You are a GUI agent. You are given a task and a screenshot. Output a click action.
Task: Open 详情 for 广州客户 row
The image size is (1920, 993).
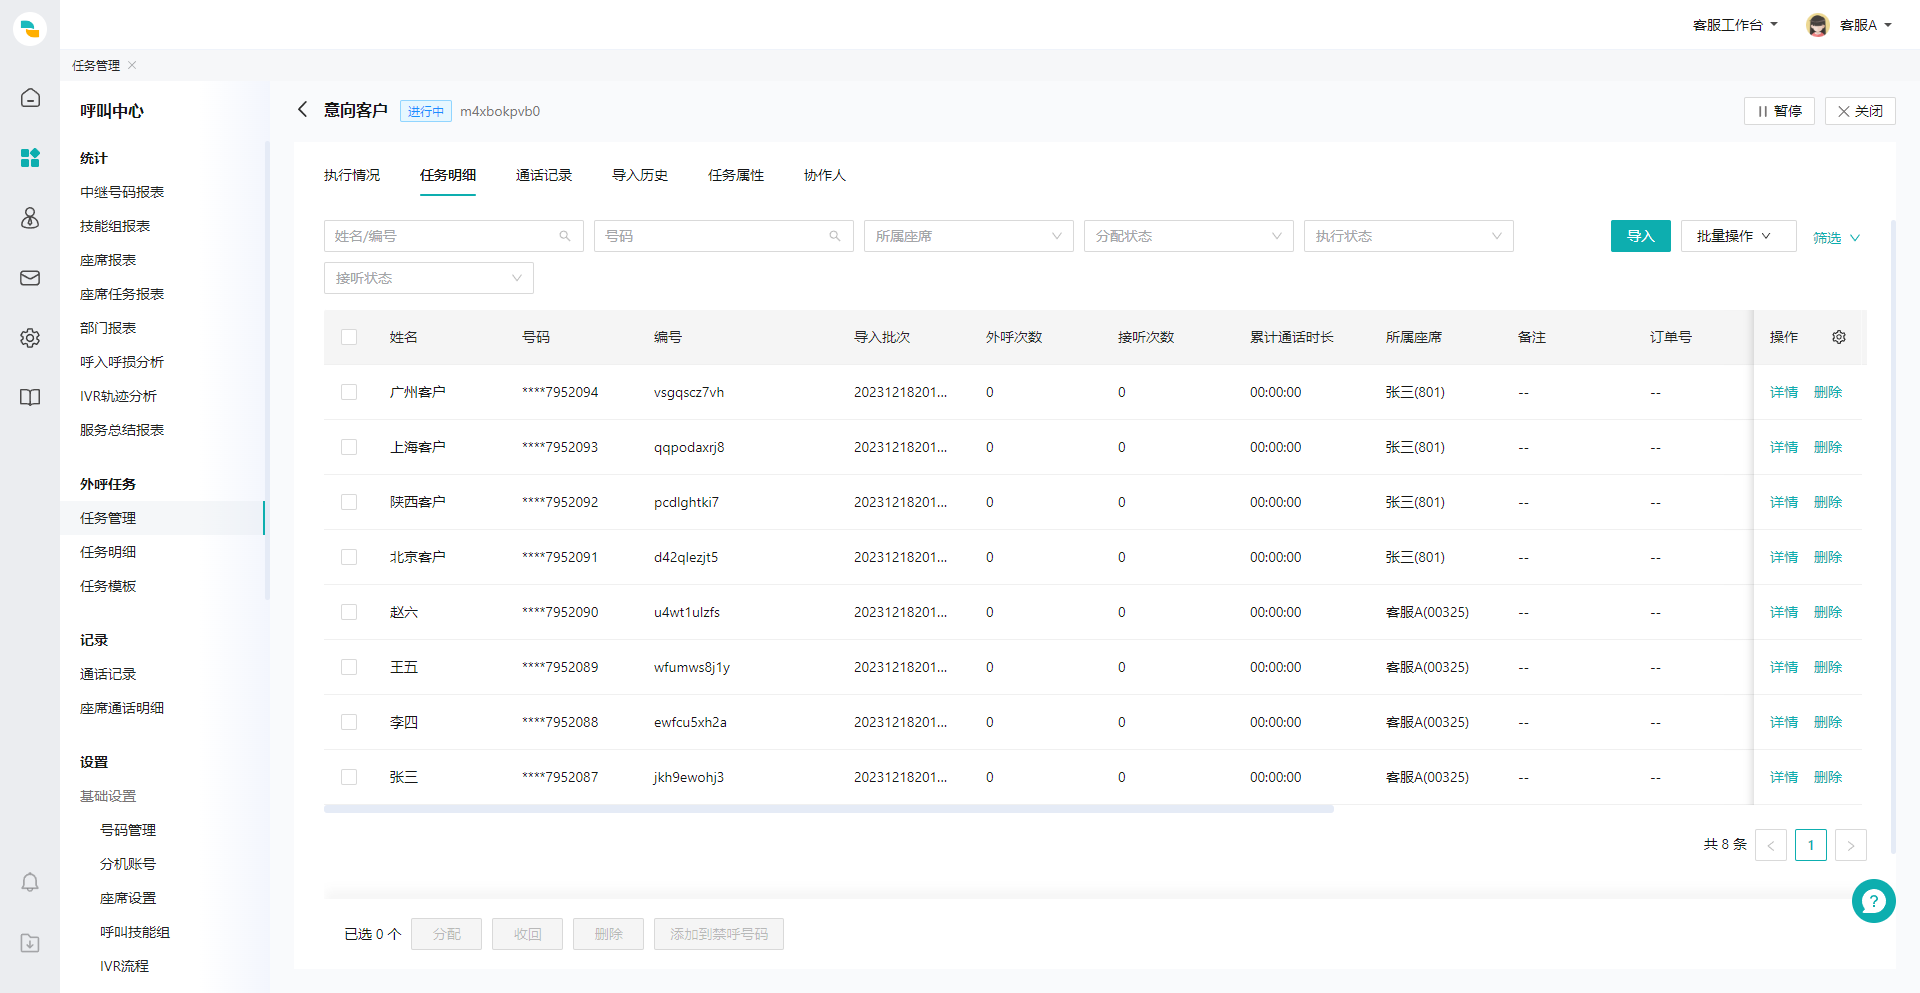pos(1784,392)
